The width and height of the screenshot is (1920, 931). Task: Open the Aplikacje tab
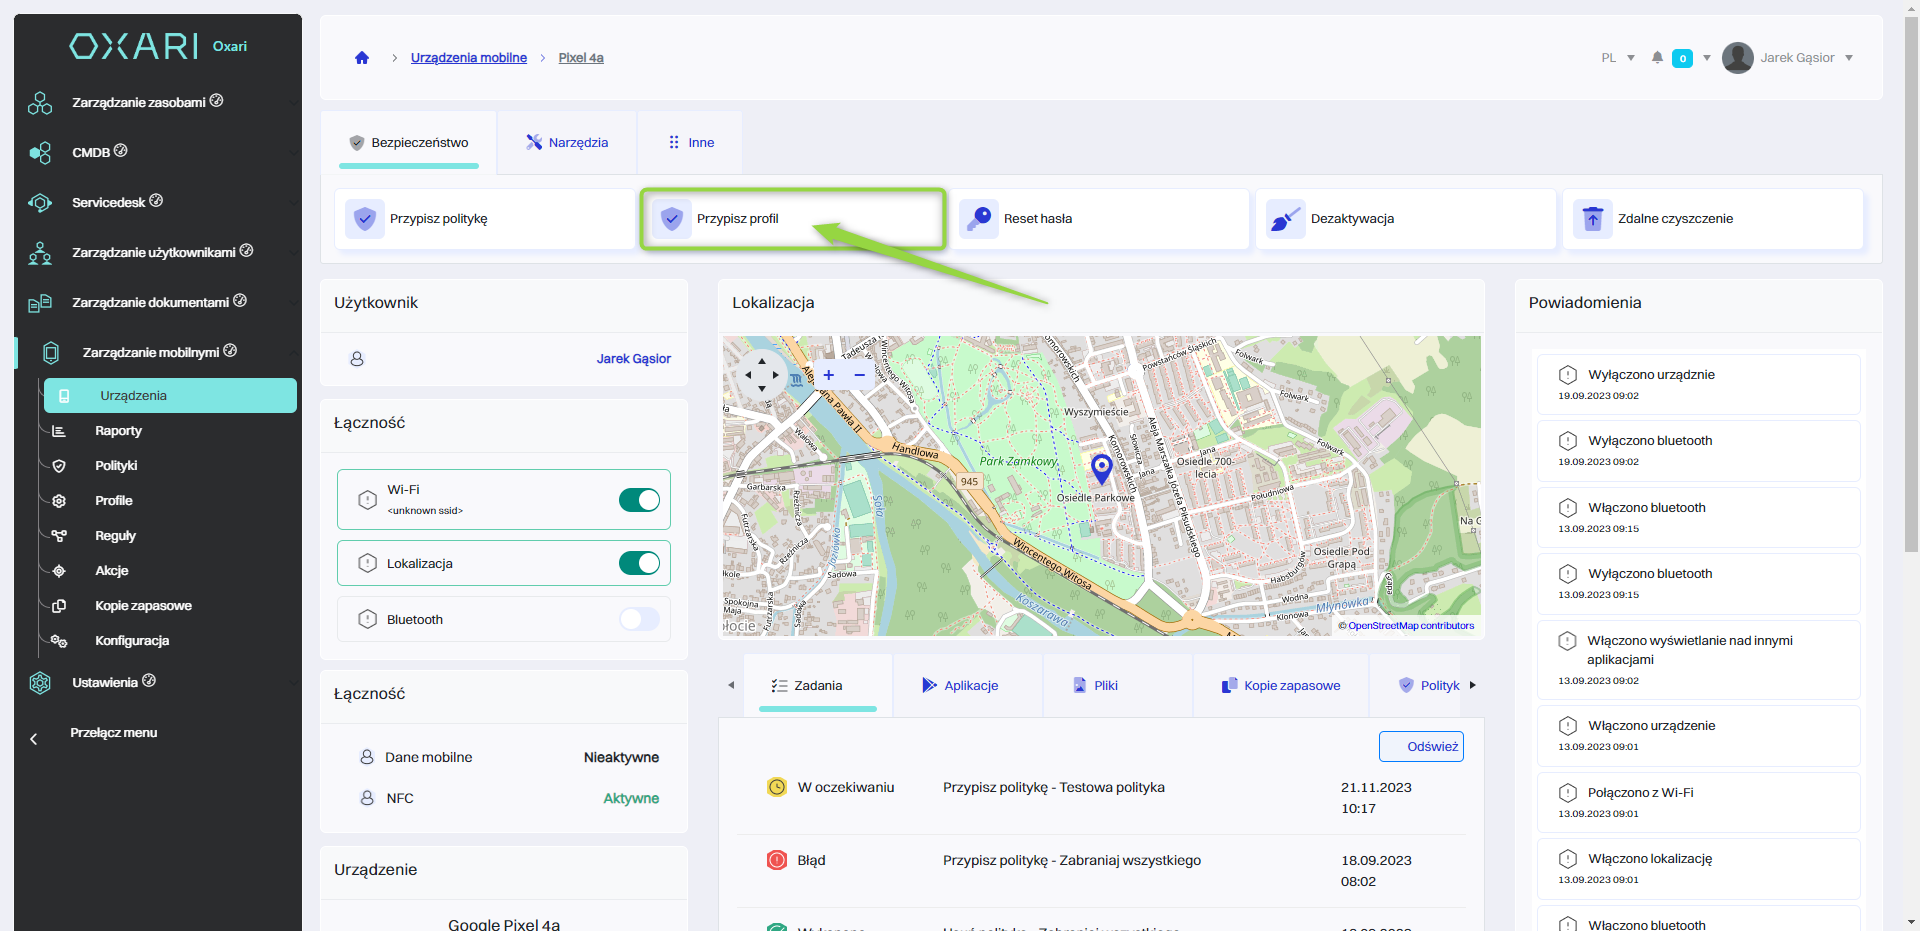point(960,685)
